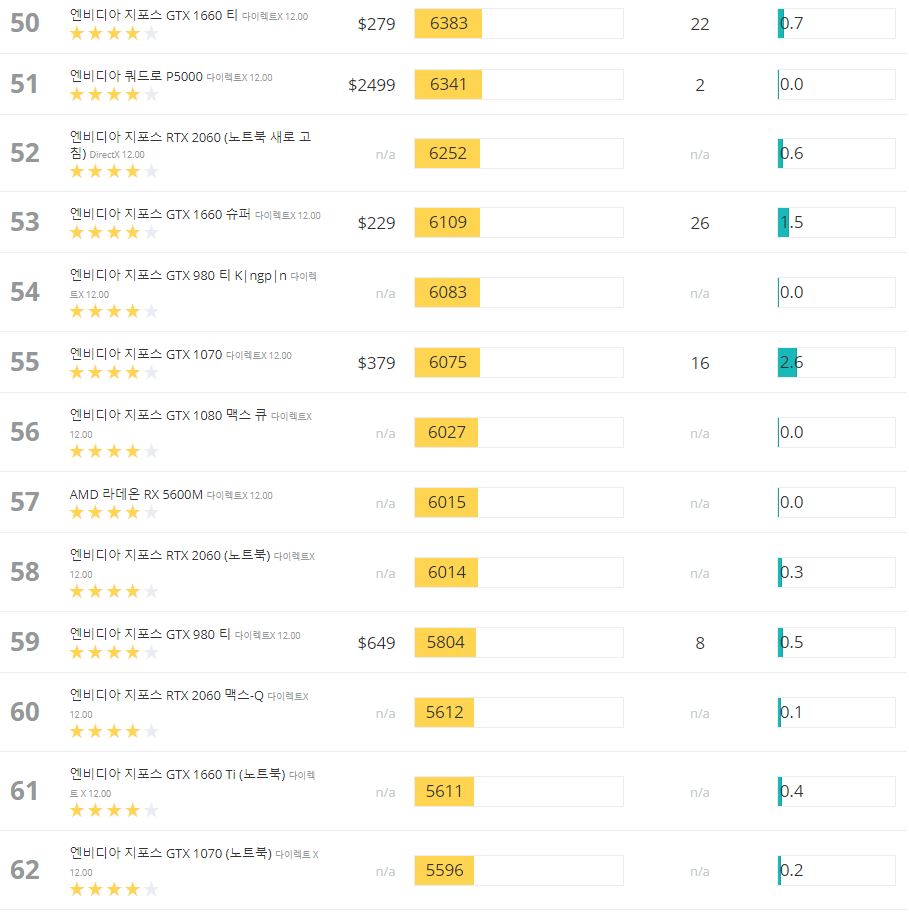This screenshot has height=915, width=909.
Task: Open the GeForce GTX 1660 Ti desktop link
Action: (x=153, y=15)
